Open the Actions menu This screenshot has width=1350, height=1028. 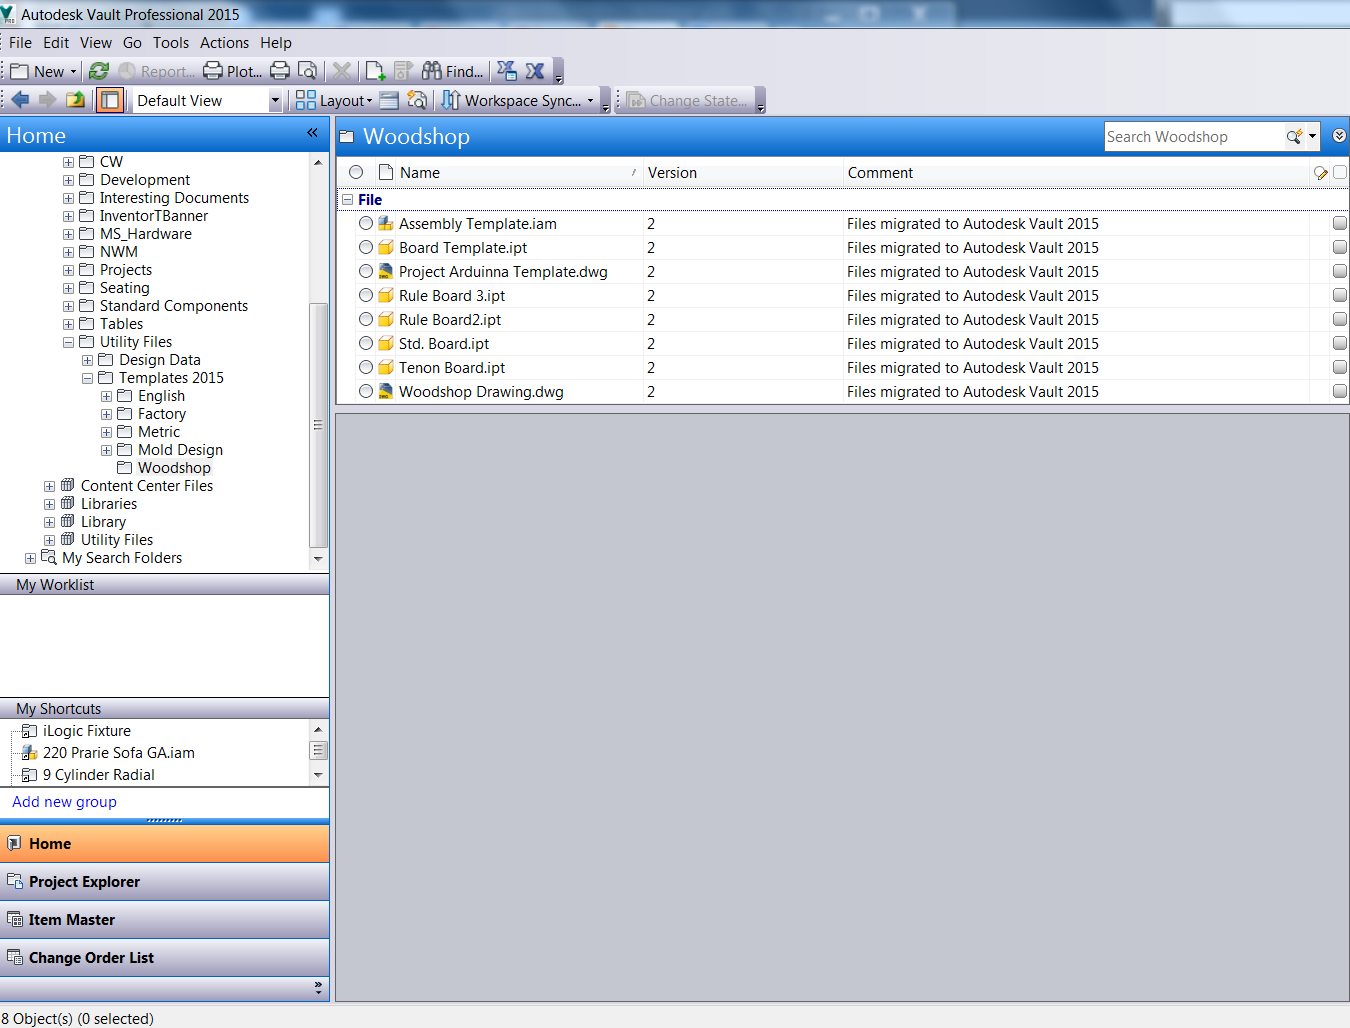(x=224, y=42)
